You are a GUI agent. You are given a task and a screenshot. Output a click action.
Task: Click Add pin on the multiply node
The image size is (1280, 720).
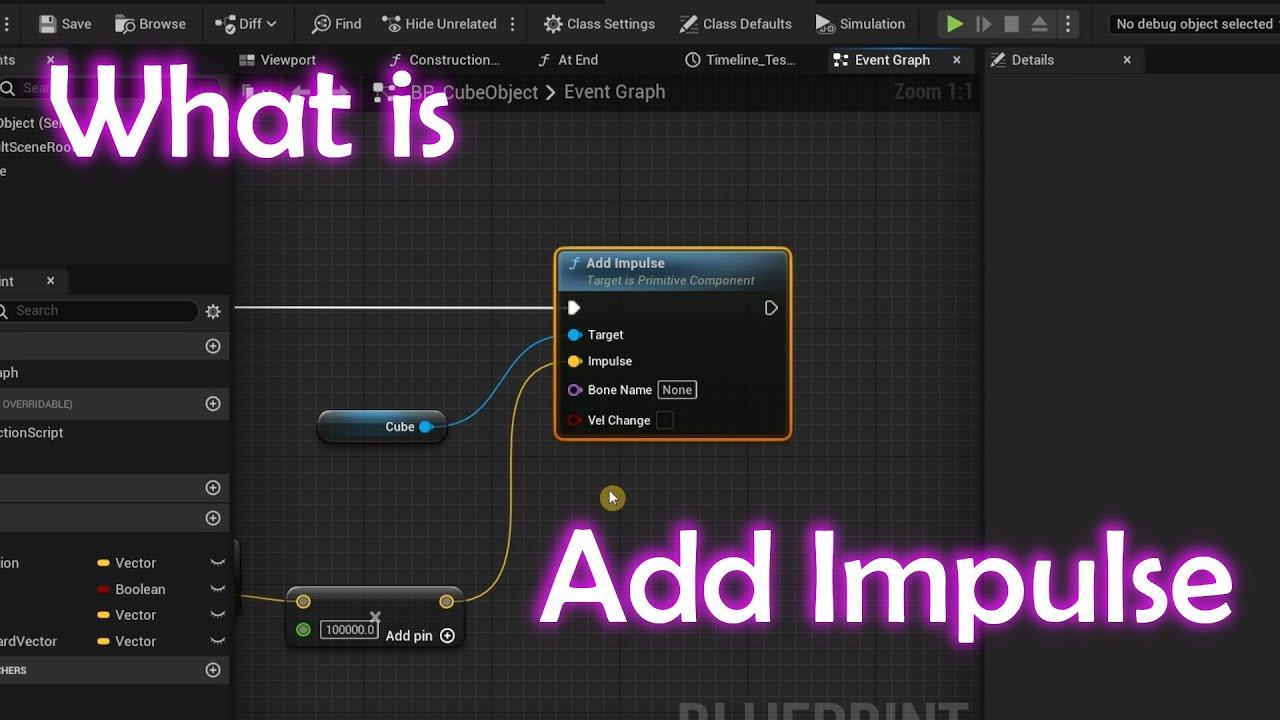(420, 636)
